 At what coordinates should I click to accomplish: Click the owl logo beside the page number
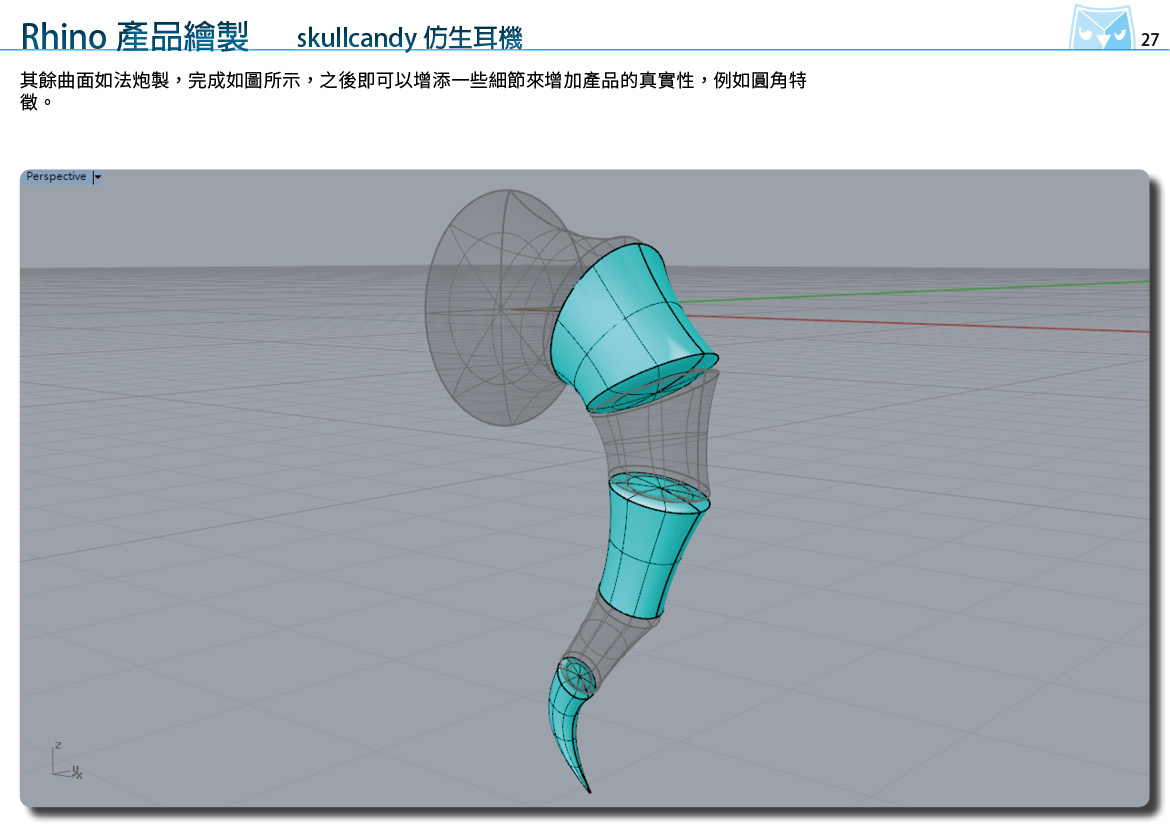(x=1101, y=27)
